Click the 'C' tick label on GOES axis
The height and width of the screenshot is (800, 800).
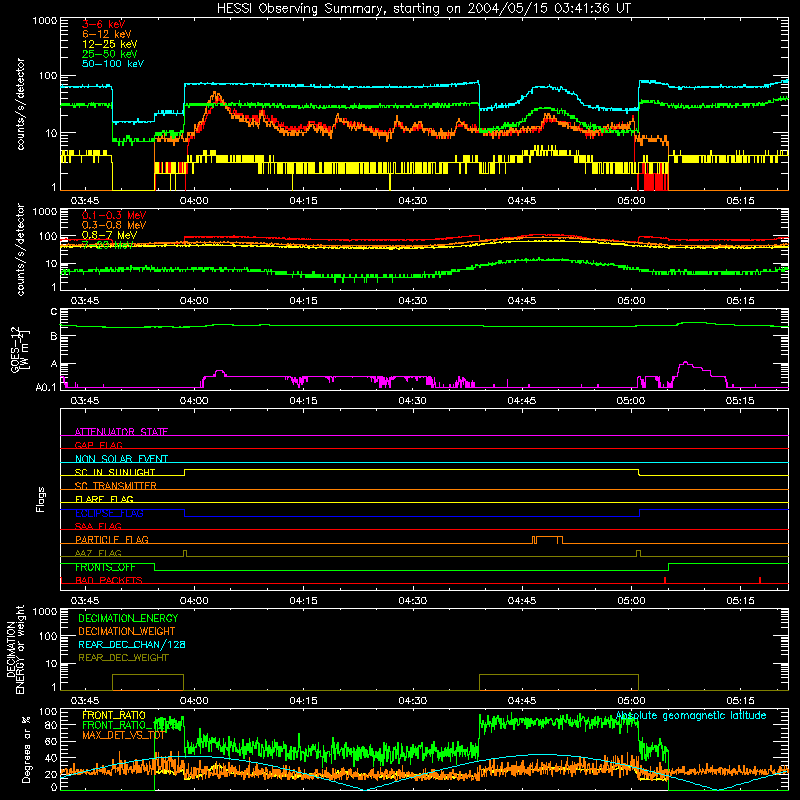[54, 312]
